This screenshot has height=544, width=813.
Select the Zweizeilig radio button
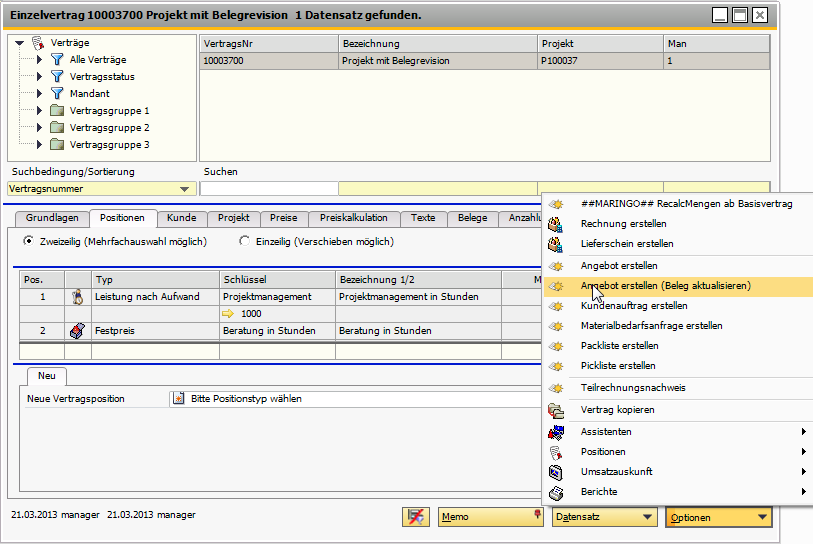click(28, 242)
